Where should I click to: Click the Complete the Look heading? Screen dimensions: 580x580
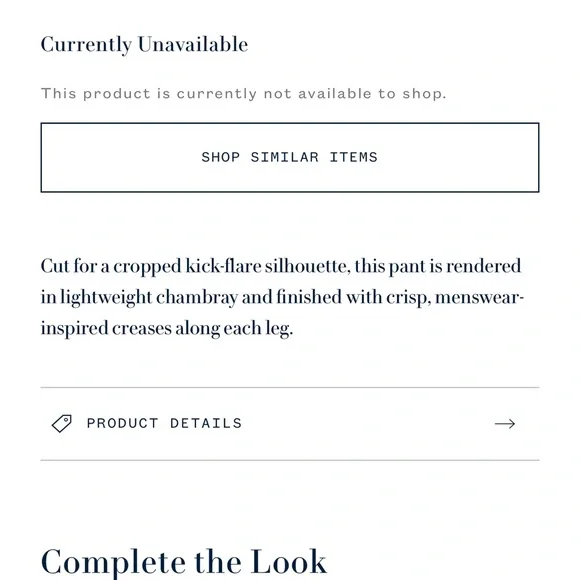click(184, 562)
